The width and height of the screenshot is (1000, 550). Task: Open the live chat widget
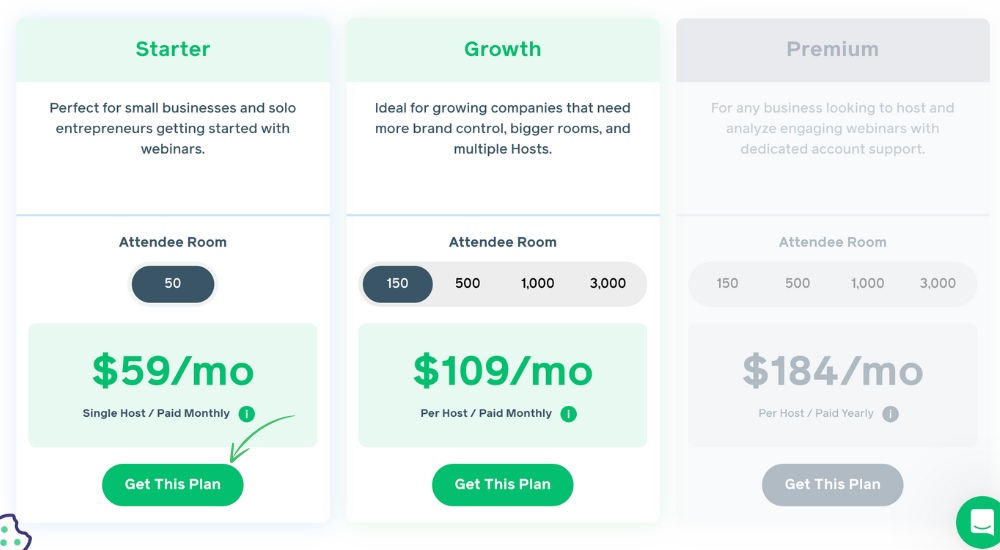coord(981,523)
